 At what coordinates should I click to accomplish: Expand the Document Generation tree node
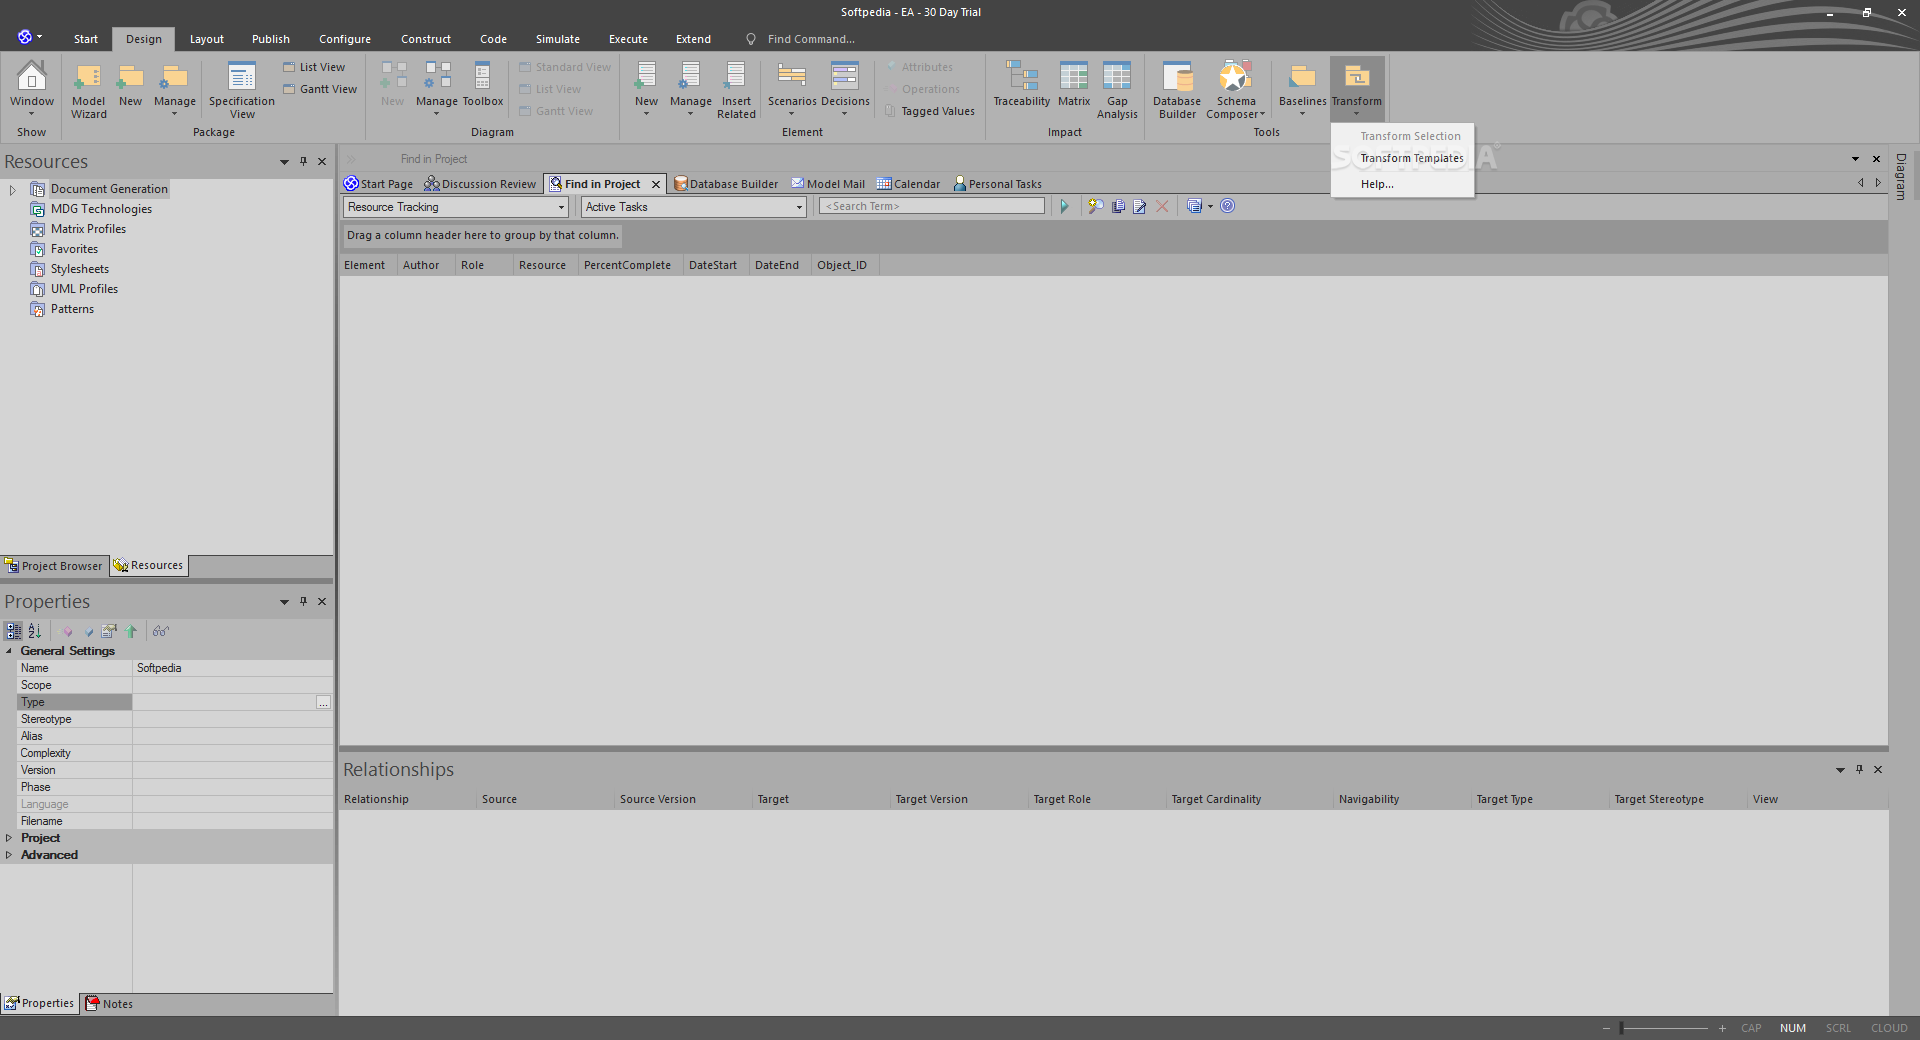tap(12, 189)
